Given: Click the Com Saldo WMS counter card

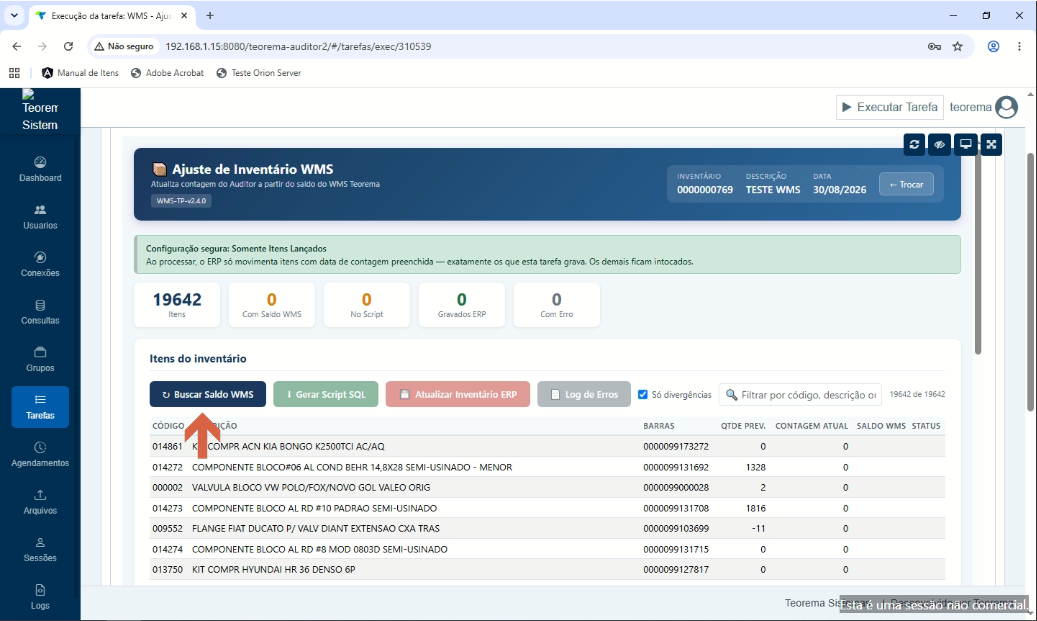Looking at the screenshot, I should (272, 305).
